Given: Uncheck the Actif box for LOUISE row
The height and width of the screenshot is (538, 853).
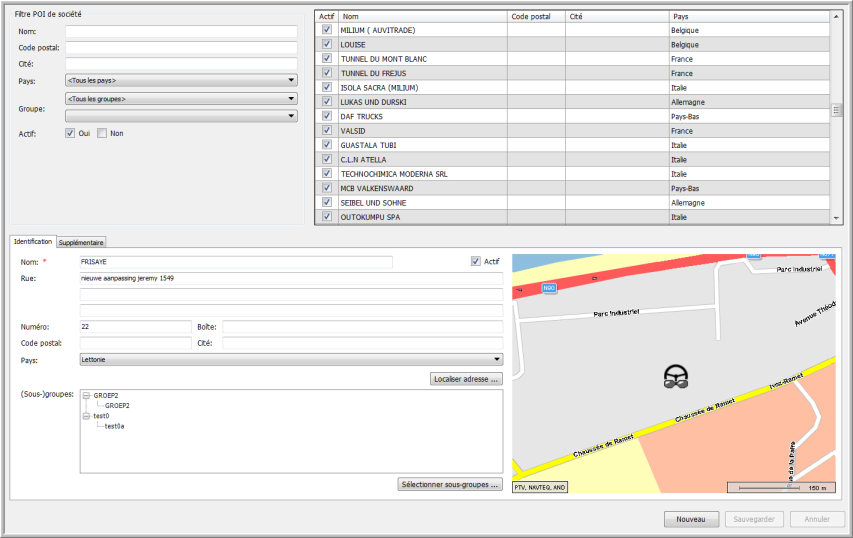Looking at the screenshot, I should 326,45.
